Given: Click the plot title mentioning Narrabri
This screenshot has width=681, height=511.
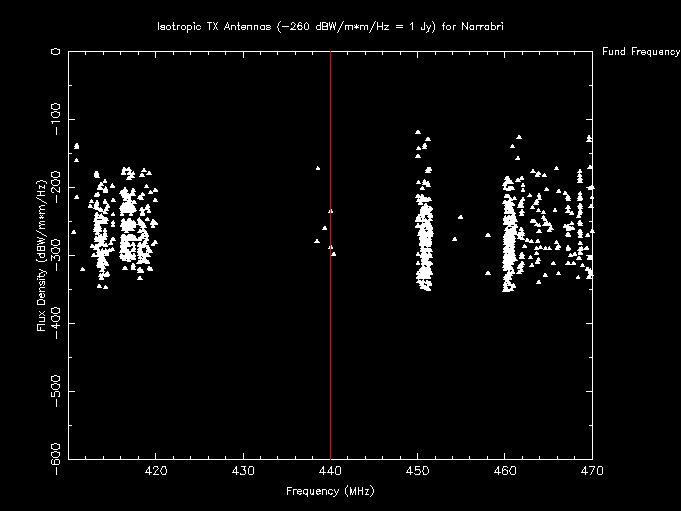Looking at the screenshot, I should 330,27.
